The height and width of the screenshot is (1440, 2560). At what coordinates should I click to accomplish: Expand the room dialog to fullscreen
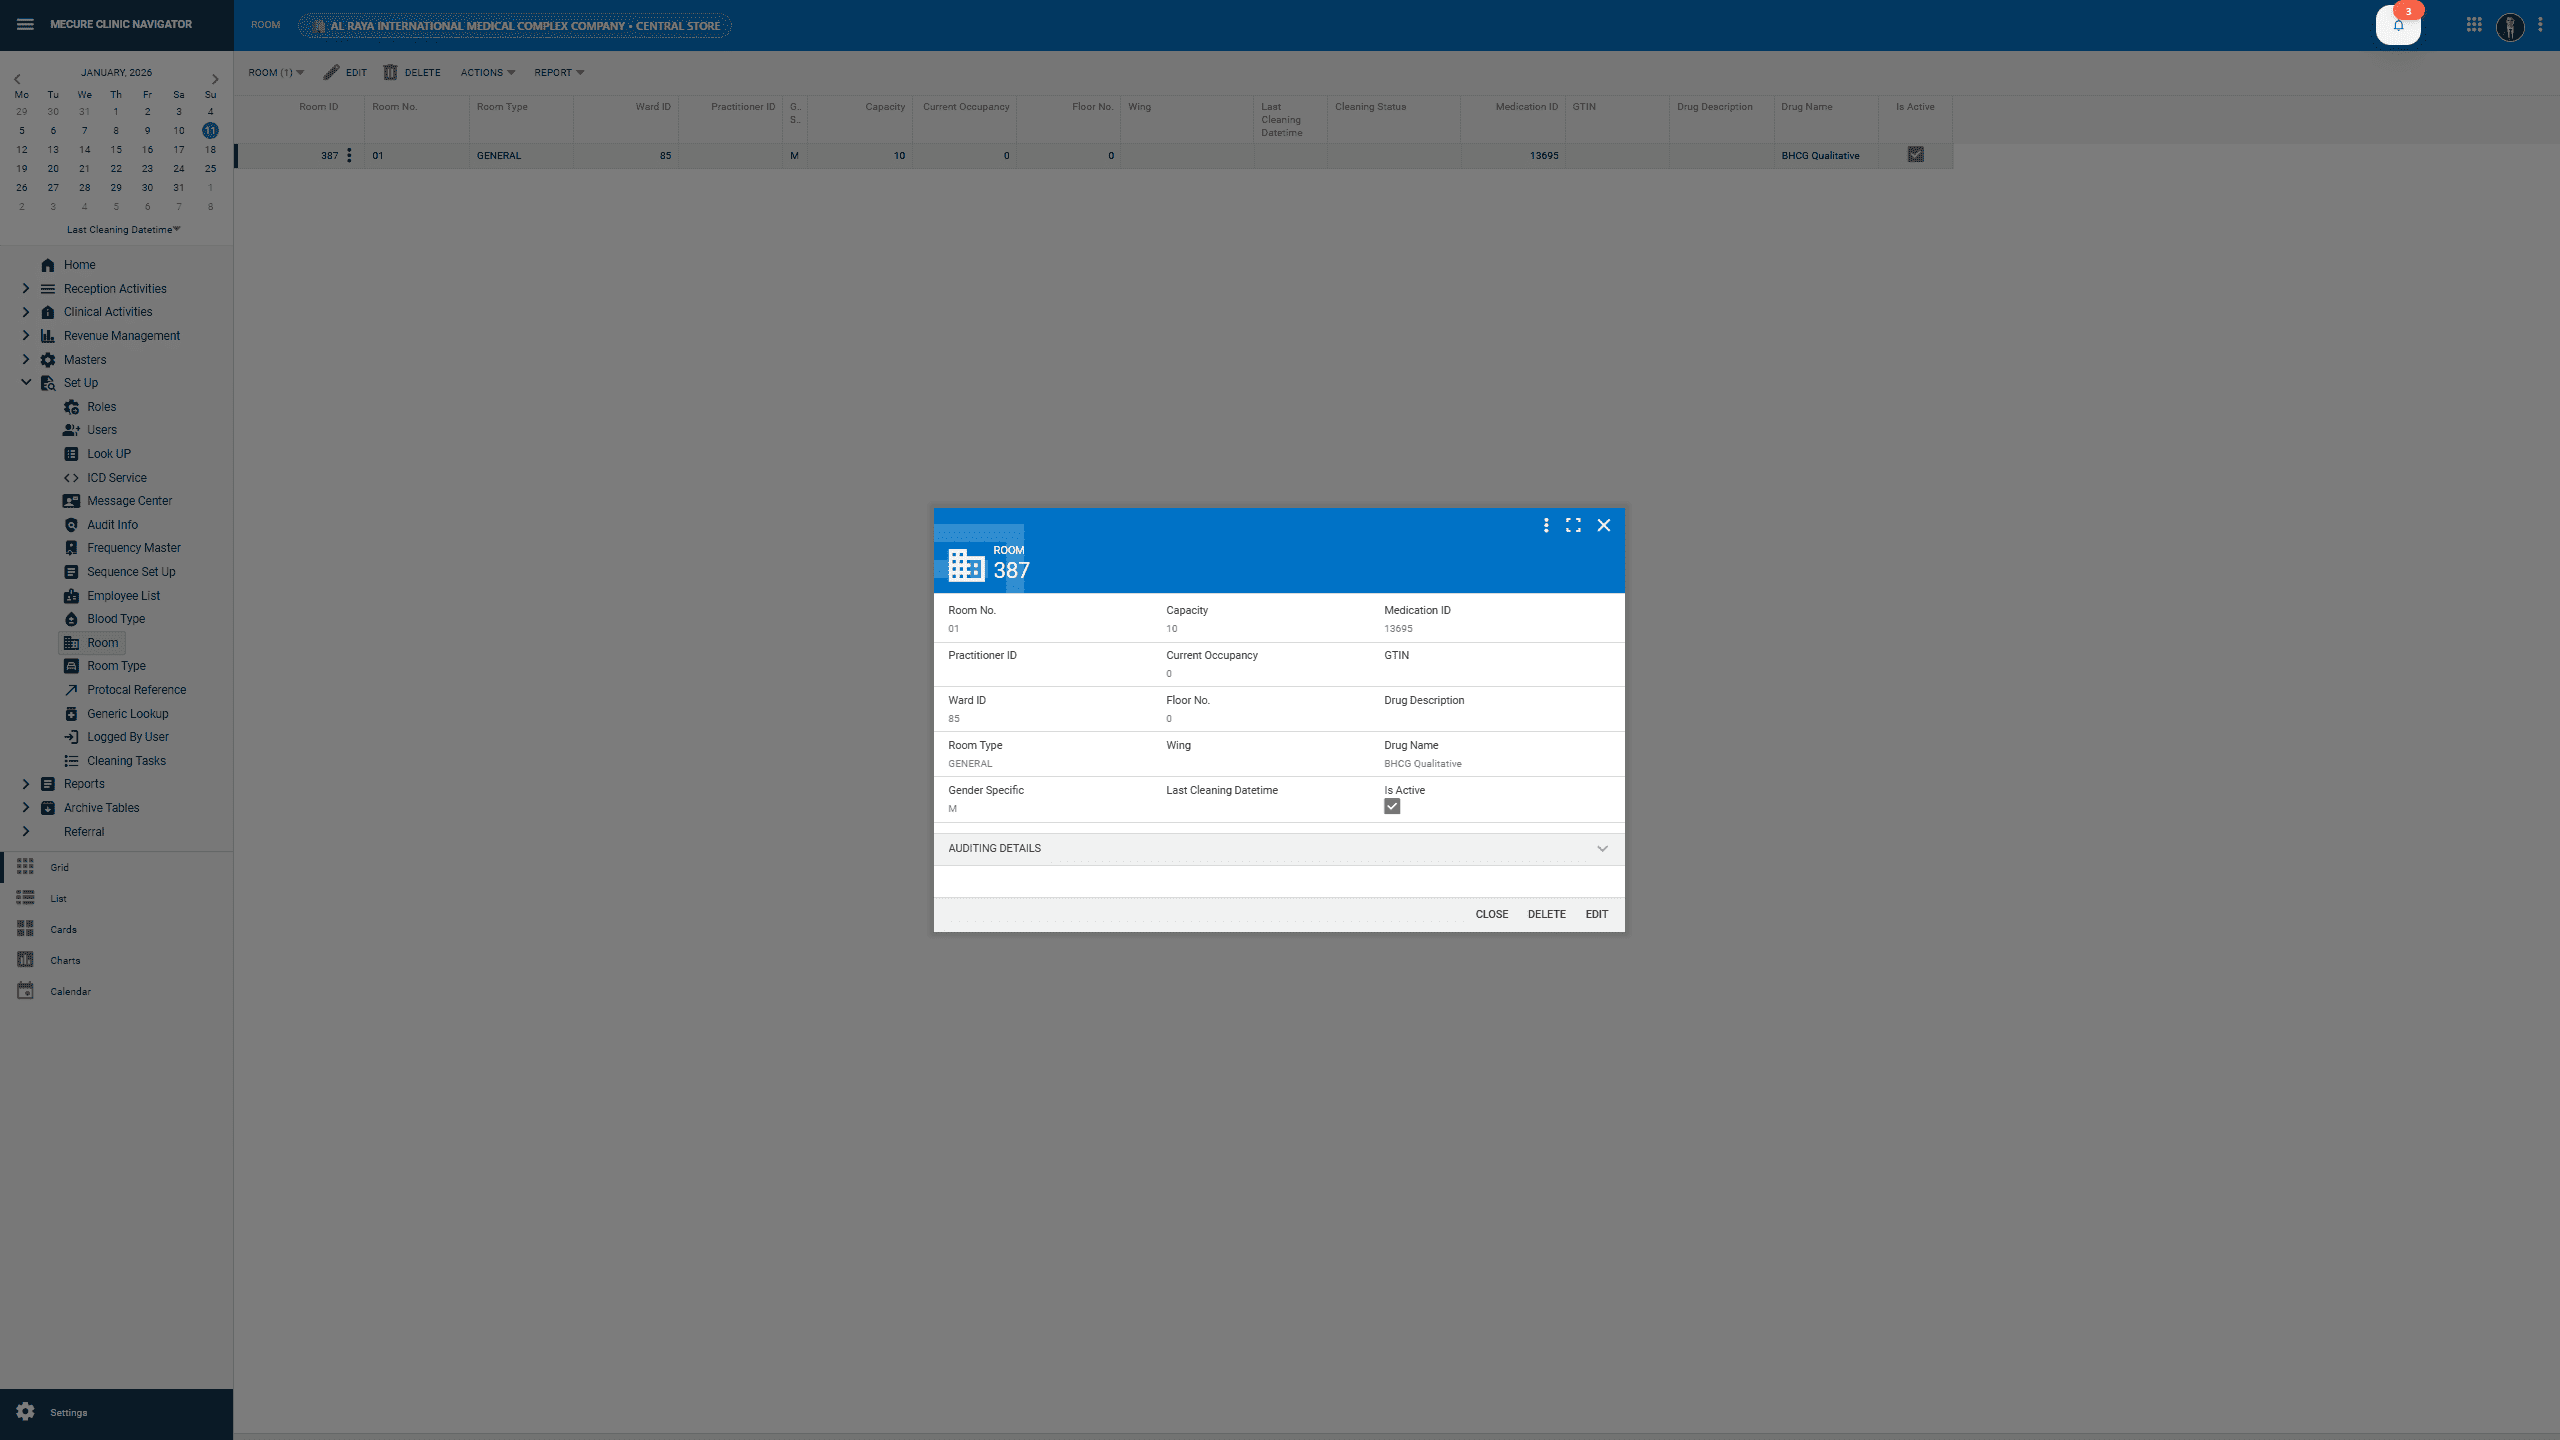[x=1572, y=524]
